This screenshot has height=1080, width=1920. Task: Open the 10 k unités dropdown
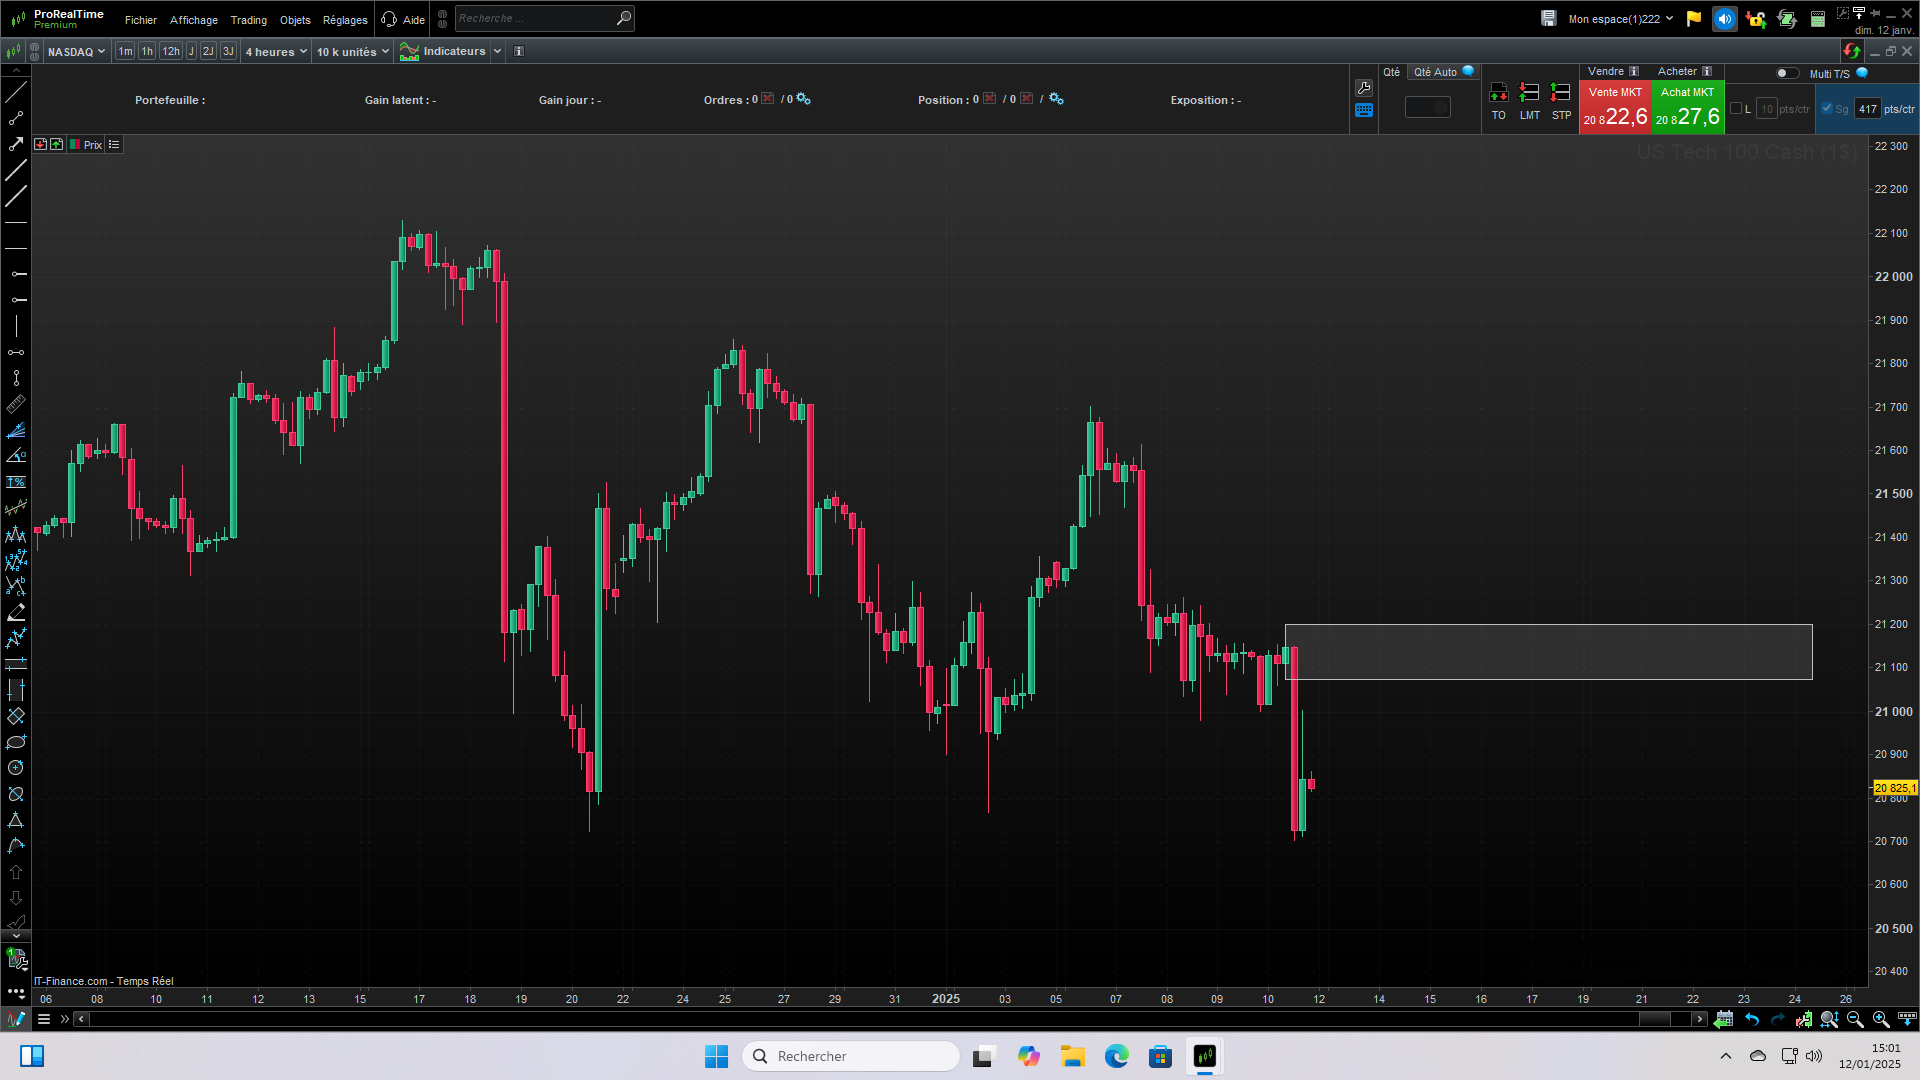tap(352, 51)
